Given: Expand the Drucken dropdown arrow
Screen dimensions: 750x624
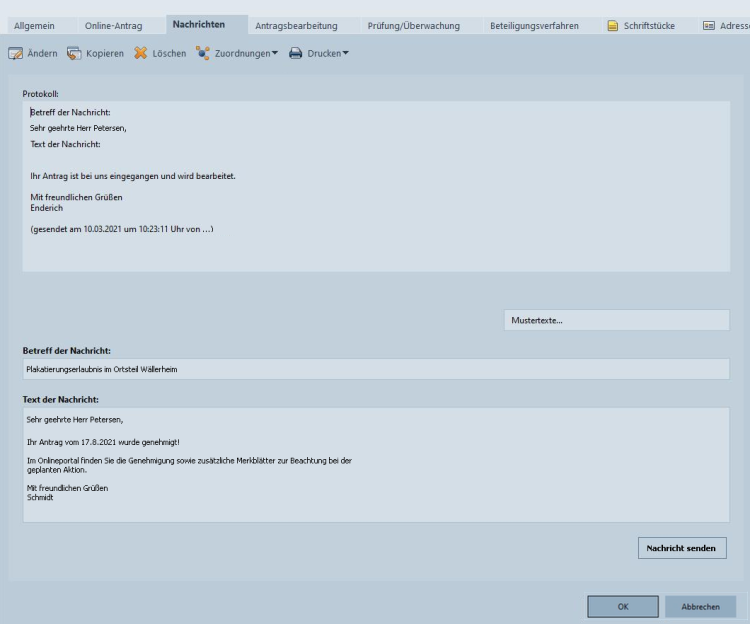Looking at the screenshot, I should [345, 53].
